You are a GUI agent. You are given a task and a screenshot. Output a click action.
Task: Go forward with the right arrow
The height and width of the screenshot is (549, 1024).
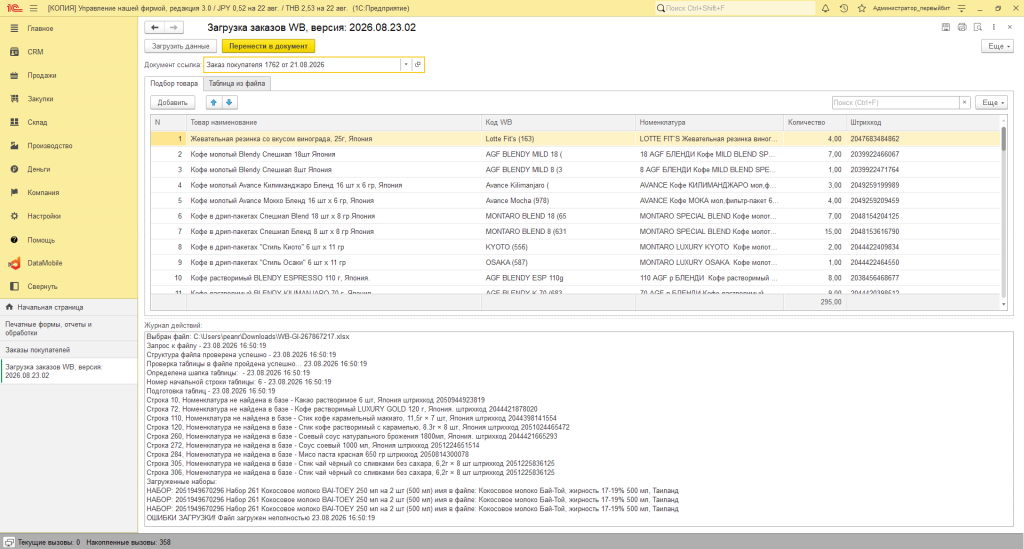pos(174,27)
